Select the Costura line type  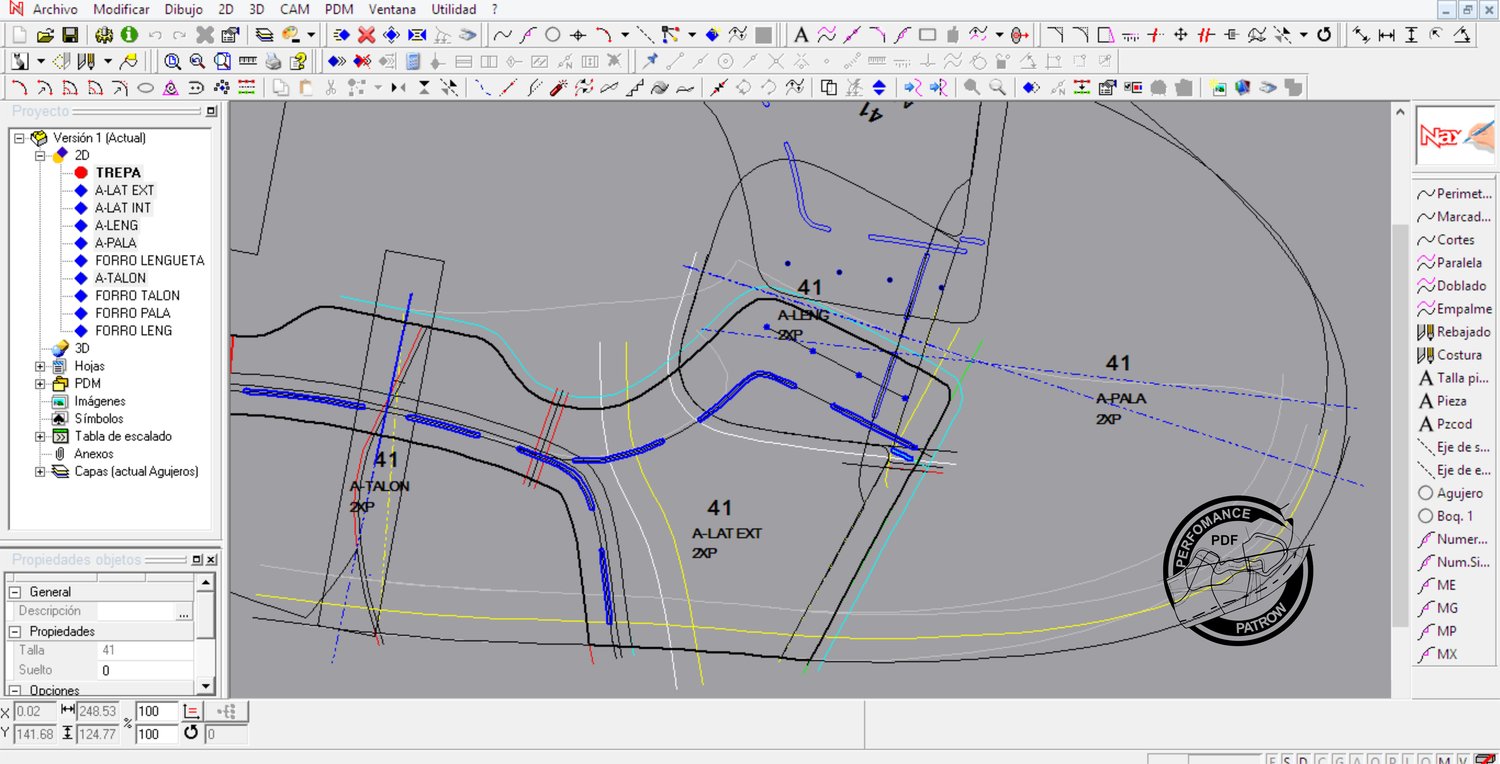(1459, 355)
